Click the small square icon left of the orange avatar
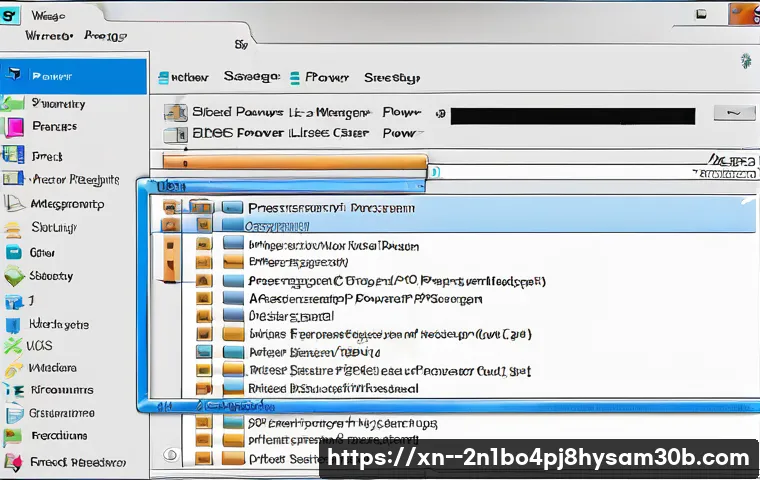760x480 pixels. tap(701, 14)
